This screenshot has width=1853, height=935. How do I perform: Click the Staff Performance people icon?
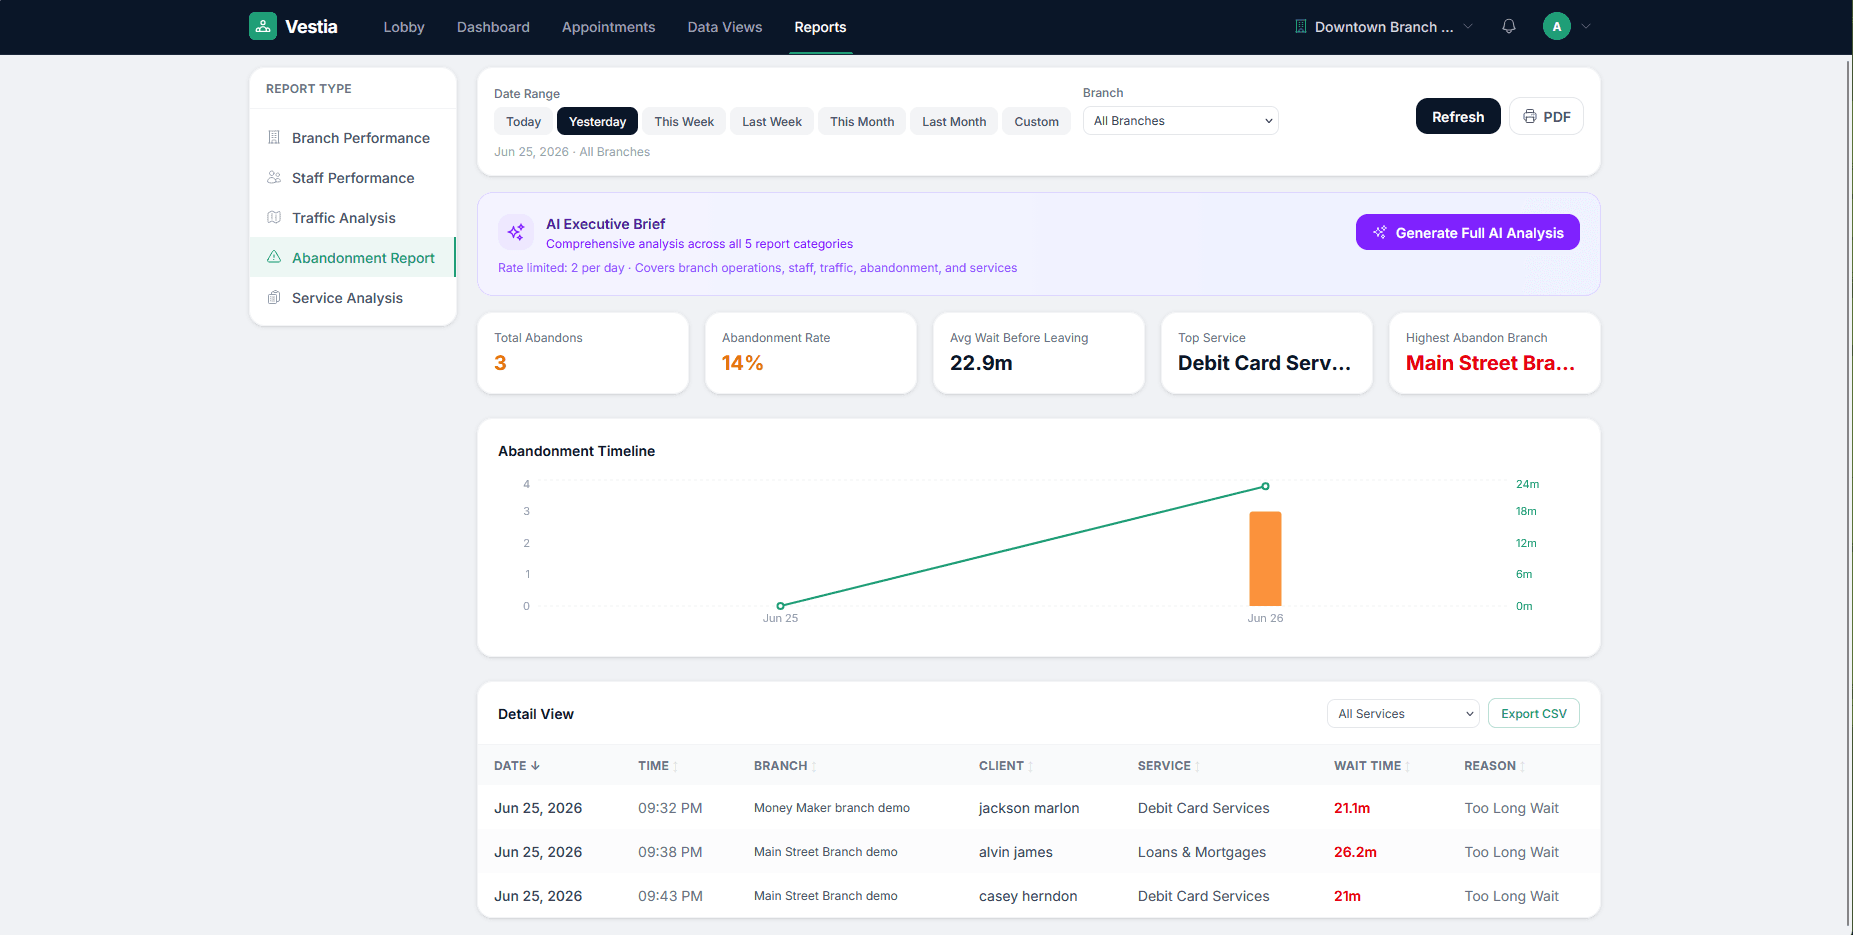point(274,178)
